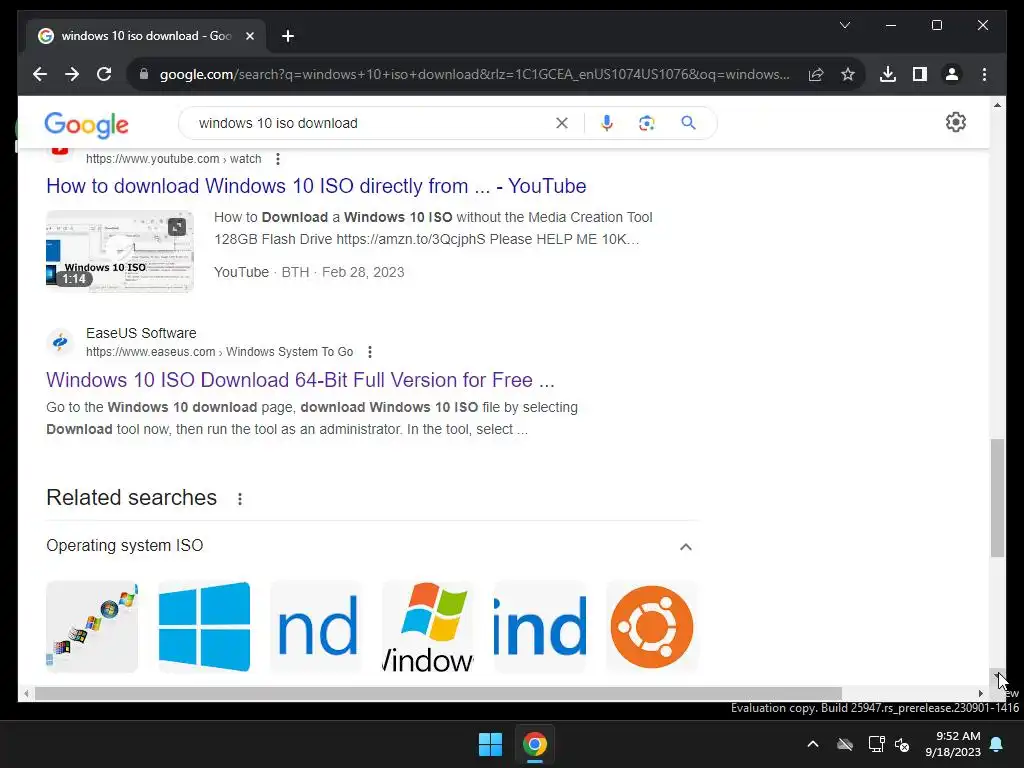
Task: Select the windows 10 iso download tab
Action: click(146, 36)
